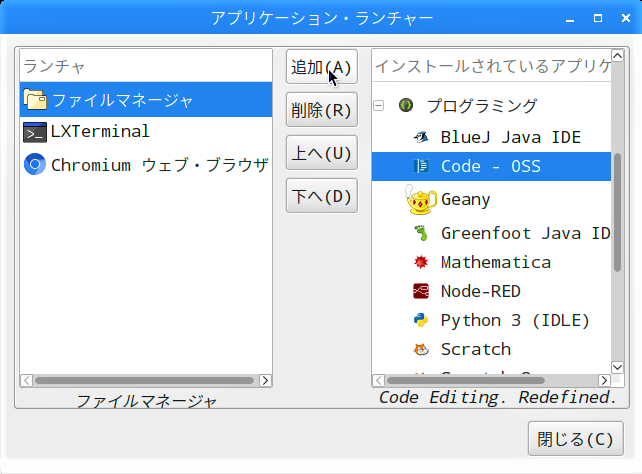Image resolution: width=642 pixels, height=474 pixels.
Task: Select Geany application entry
Action: click(x=491, y=200)
